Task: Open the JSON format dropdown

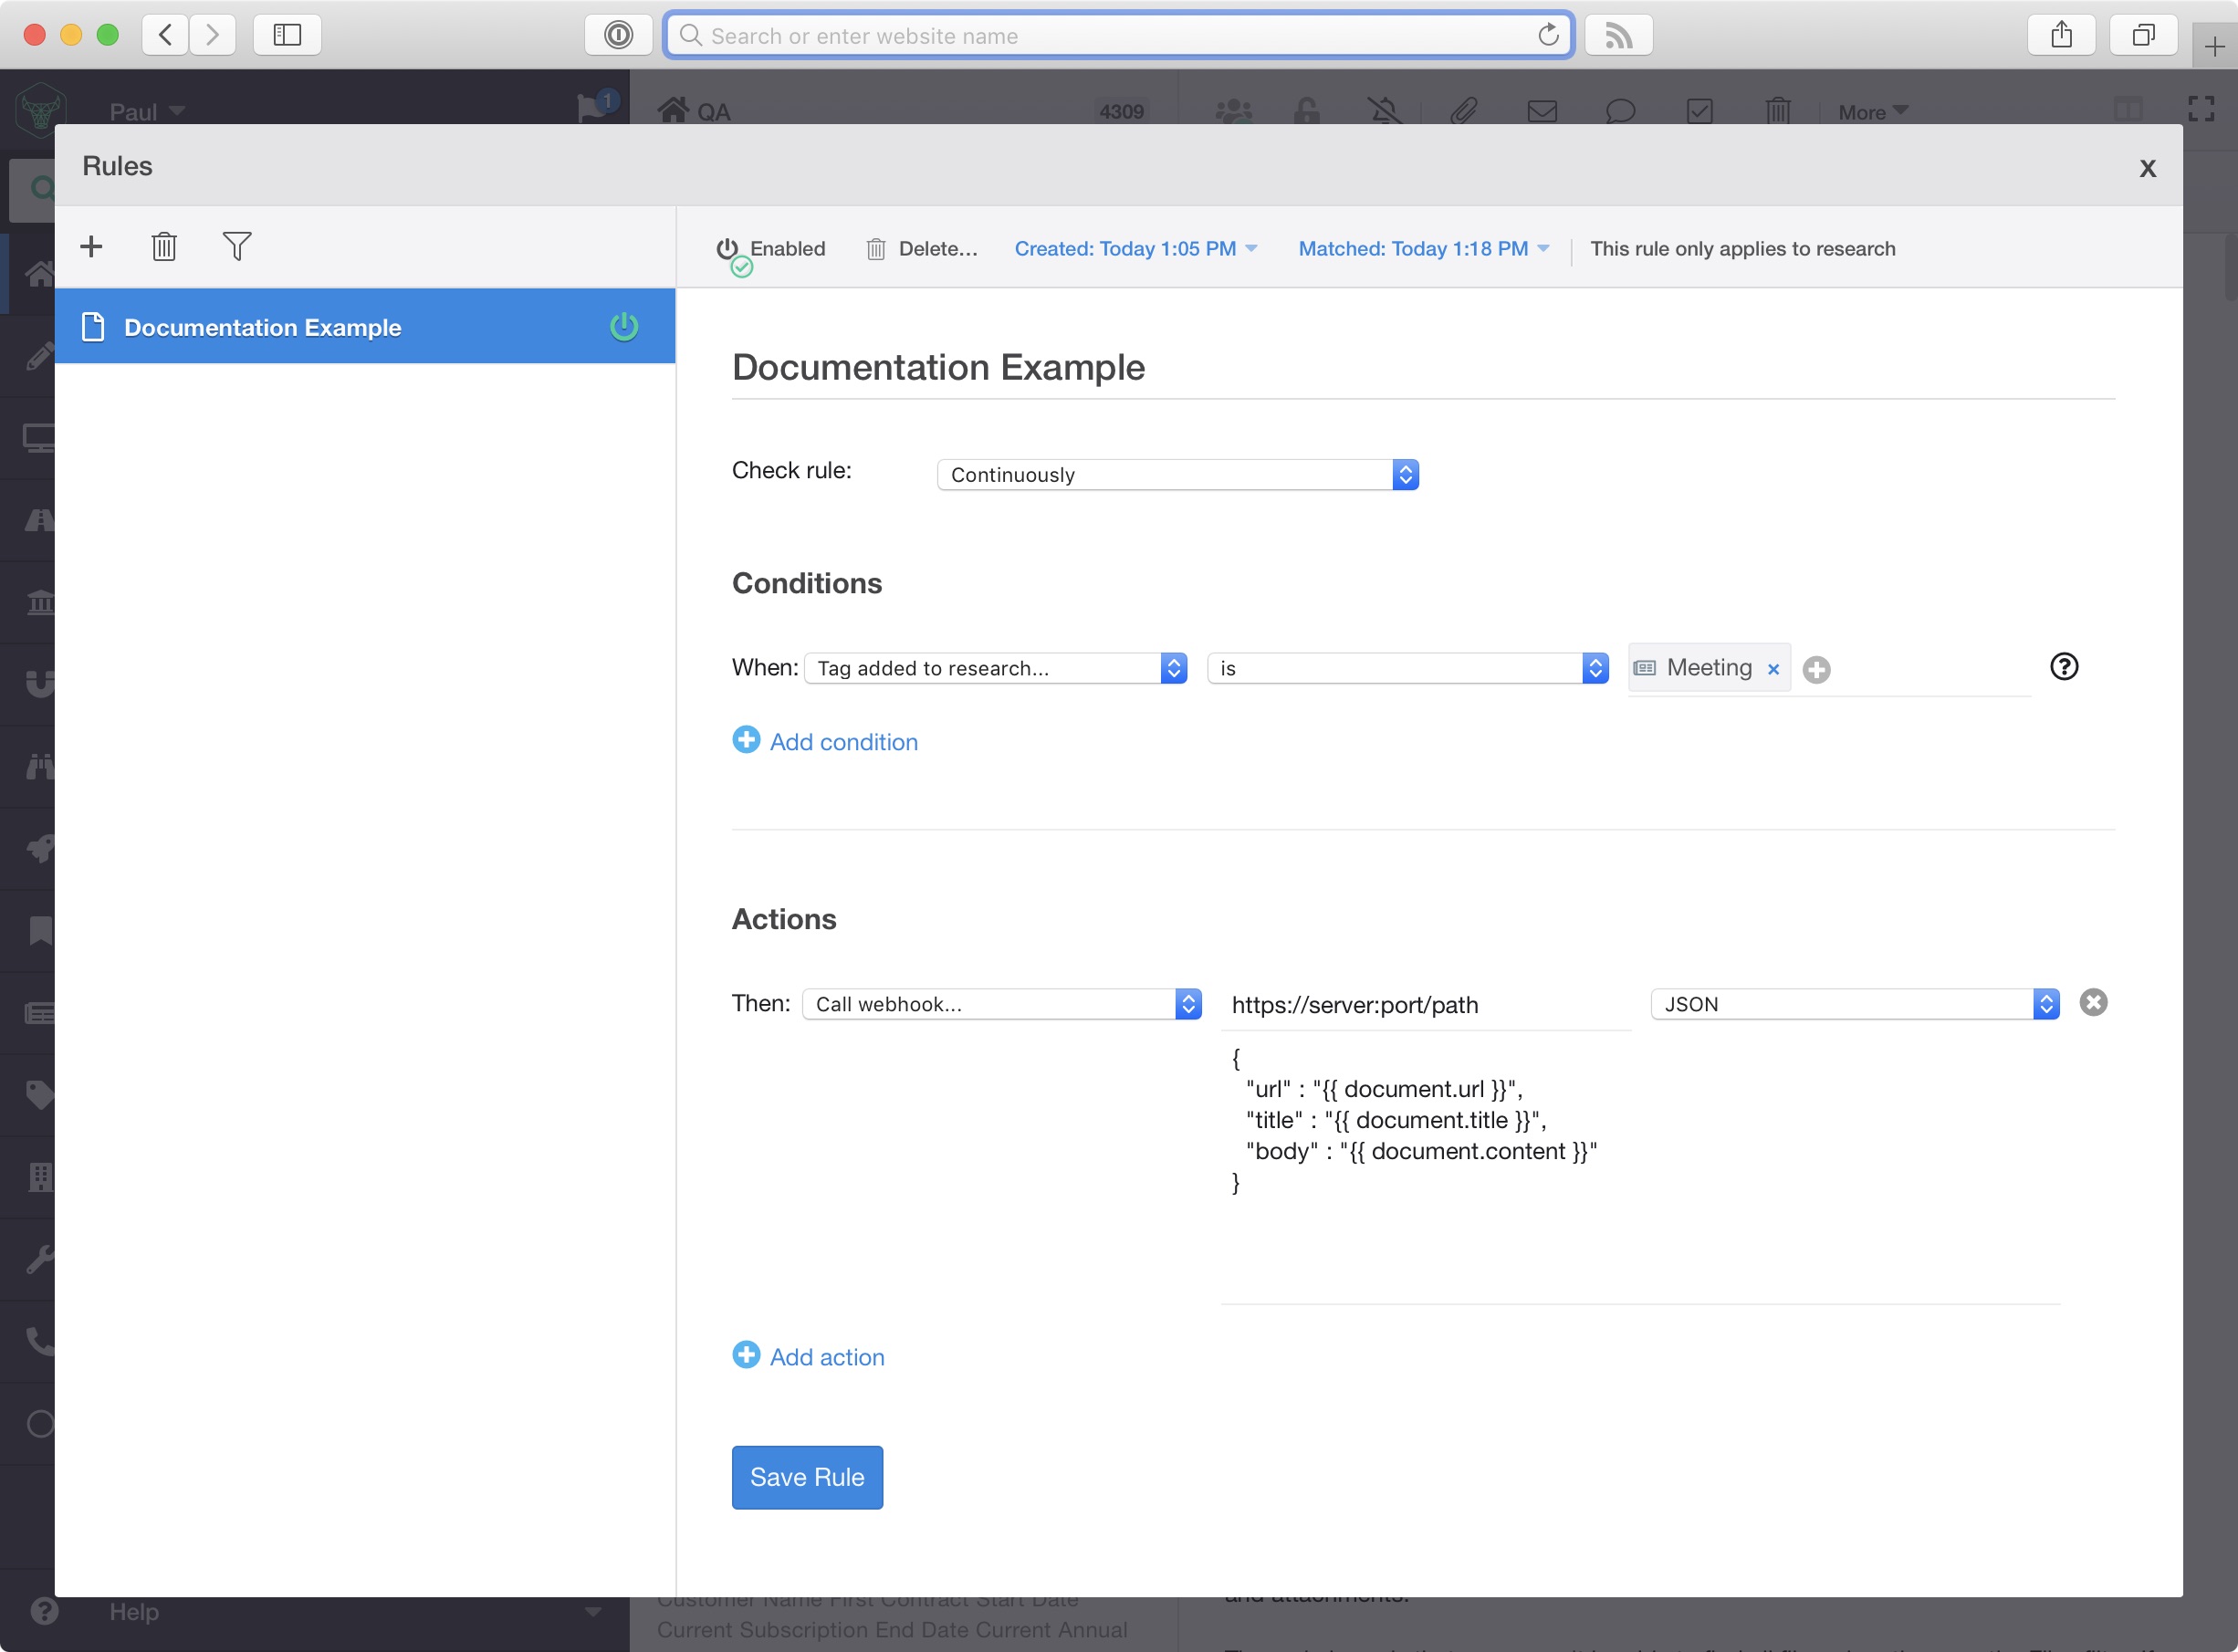Action: pos(1854,1004)
